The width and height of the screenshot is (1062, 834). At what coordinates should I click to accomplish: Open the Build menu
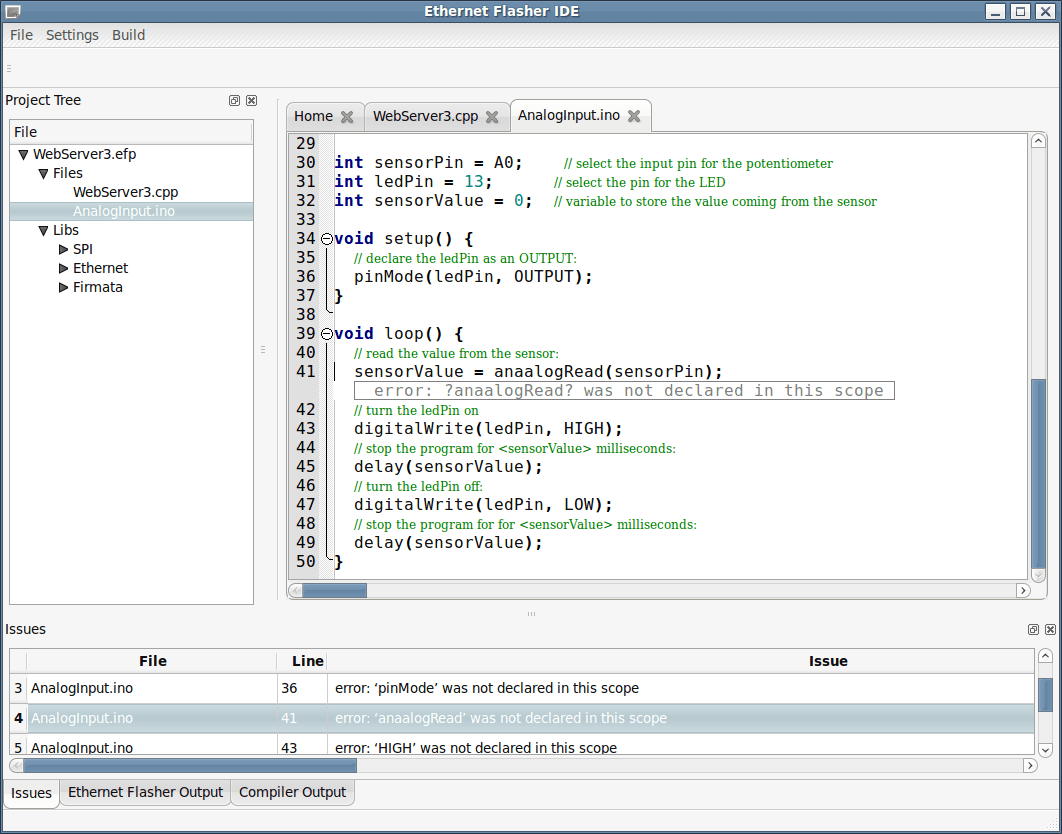tap(128, 34)
